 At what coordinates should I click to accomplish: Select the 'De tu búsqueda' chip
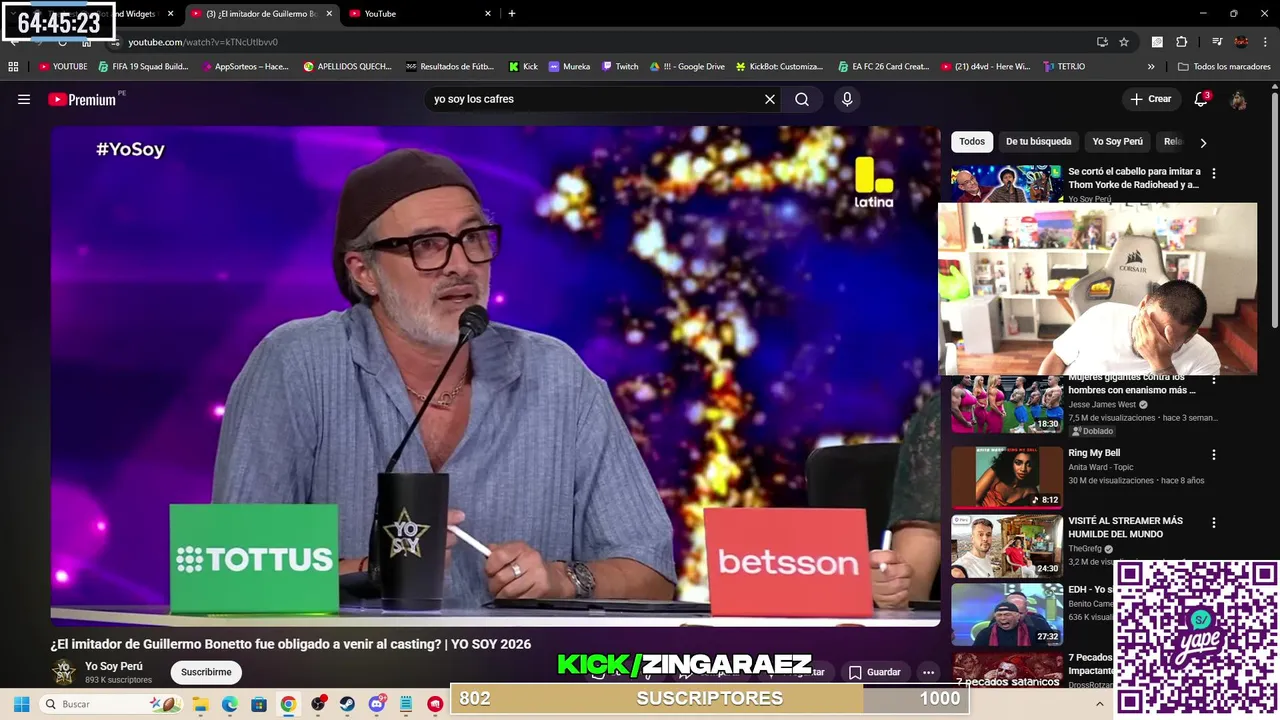click(x=1038, y=142)
